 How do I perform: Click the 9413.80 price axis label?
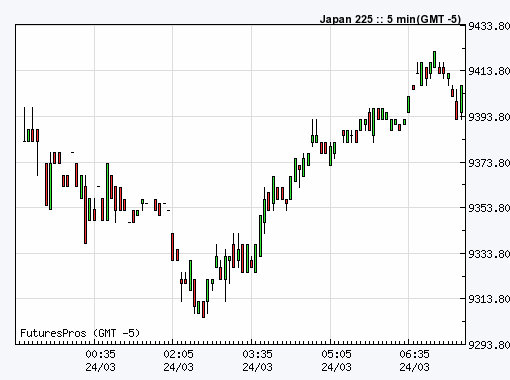(489, 71)
